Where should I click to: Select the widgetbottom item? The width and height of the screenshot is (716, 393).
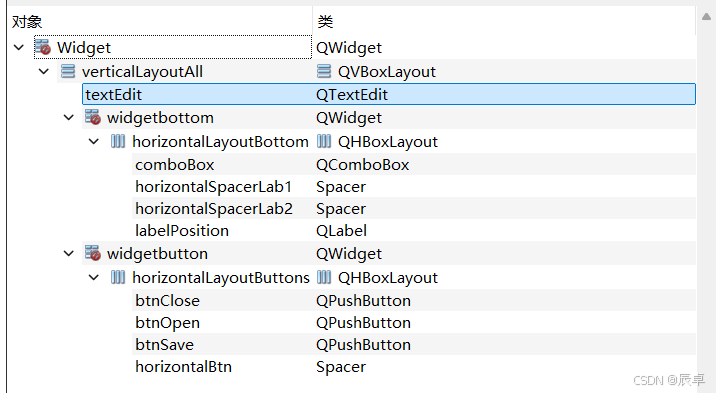coord(160,118)
